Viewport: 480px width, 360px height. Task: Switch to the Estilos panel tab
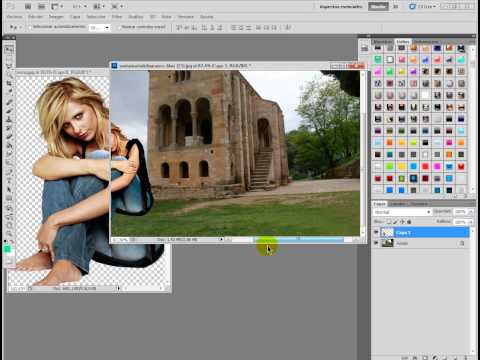pyautogui.click(x=403, y=42)
